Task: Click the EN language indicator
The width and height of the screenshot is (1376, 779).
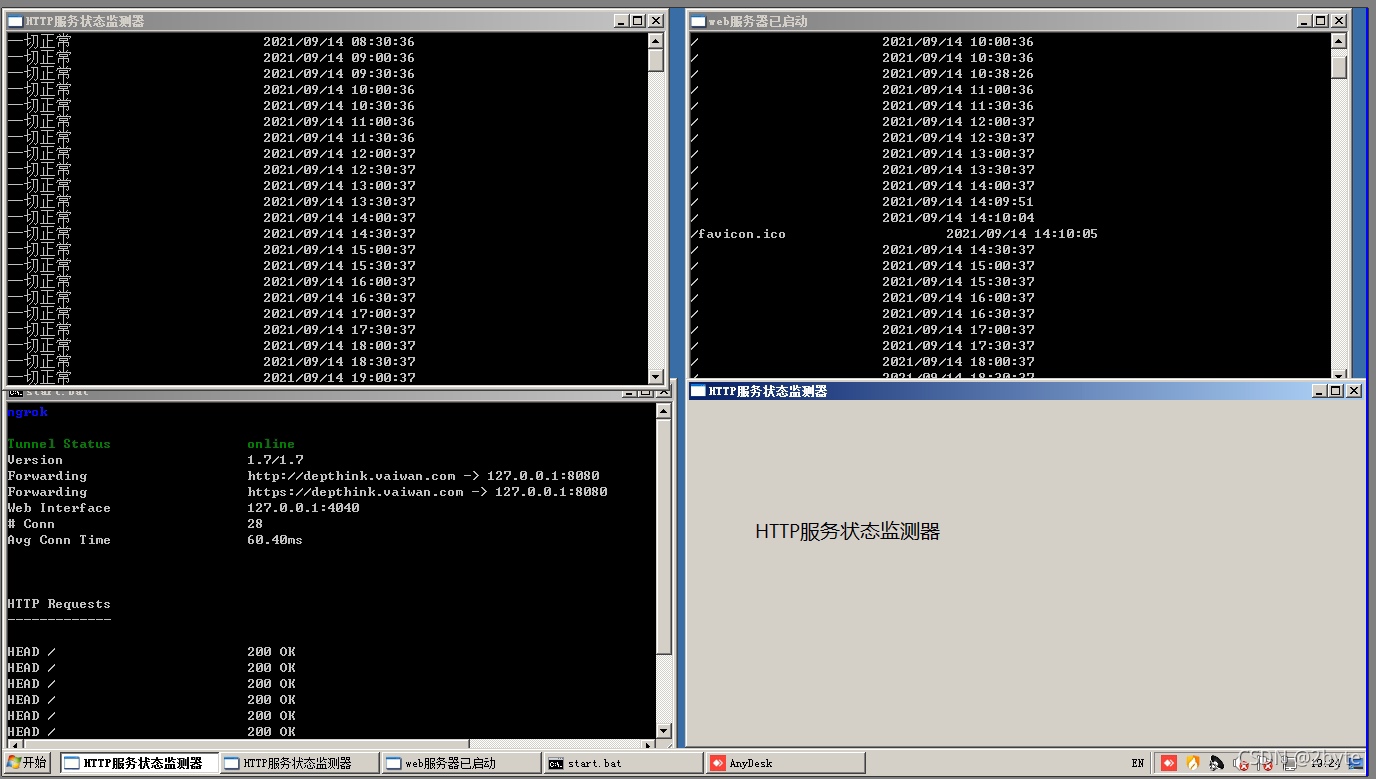Action: (x=1138, y=763)
